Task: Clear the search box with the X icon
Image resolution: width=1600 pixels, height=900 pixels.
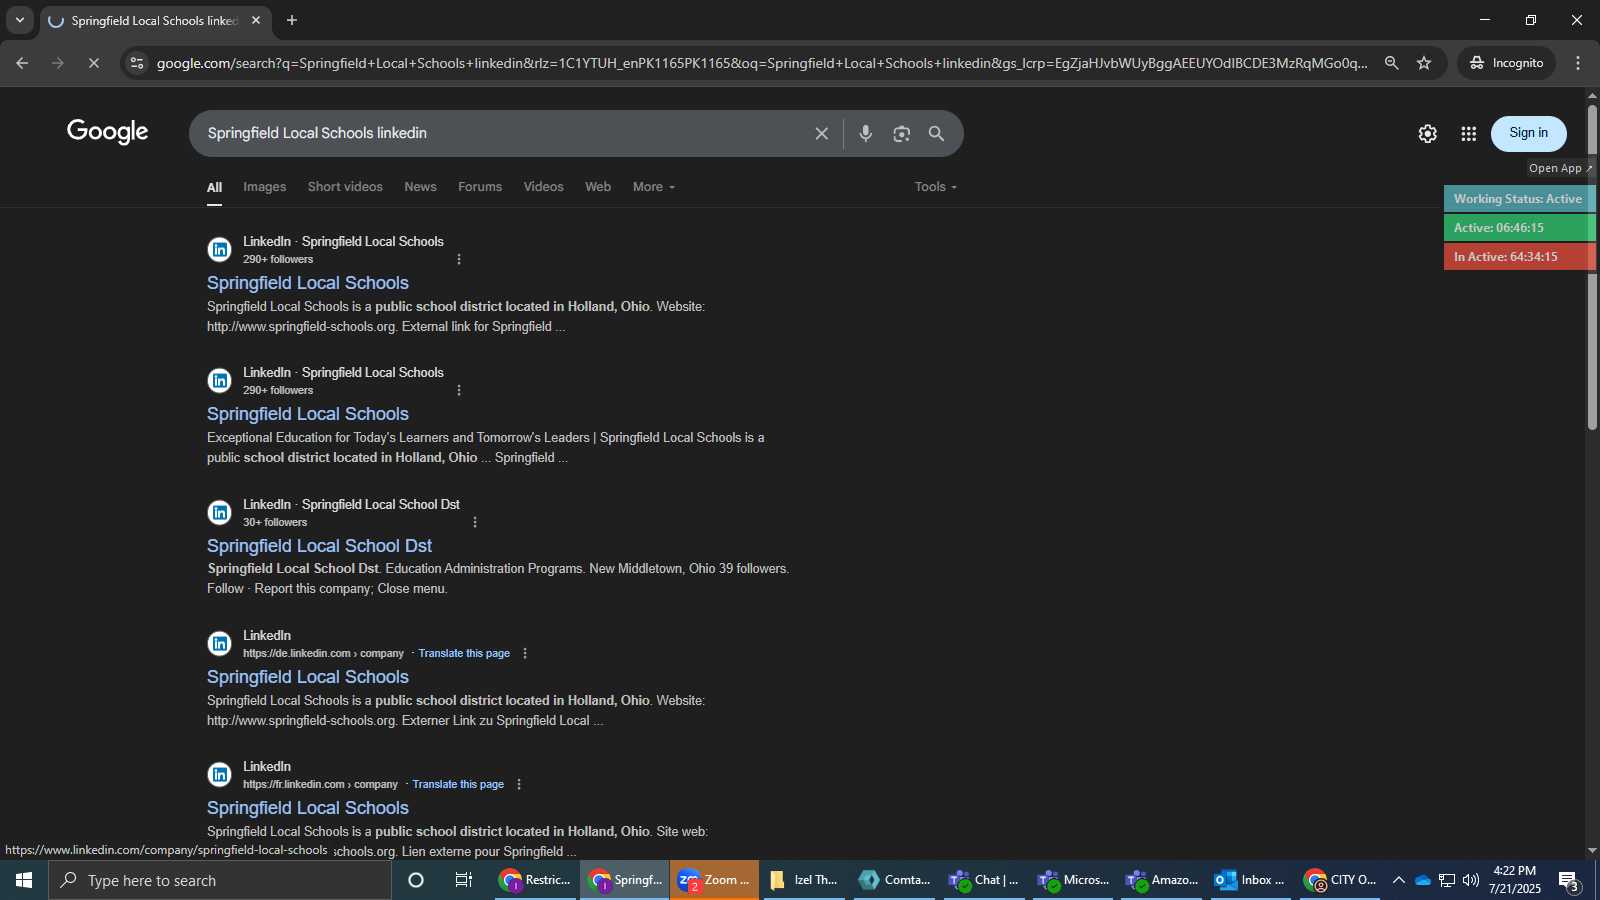Action: pyautogui.click(x=821, y=133)
